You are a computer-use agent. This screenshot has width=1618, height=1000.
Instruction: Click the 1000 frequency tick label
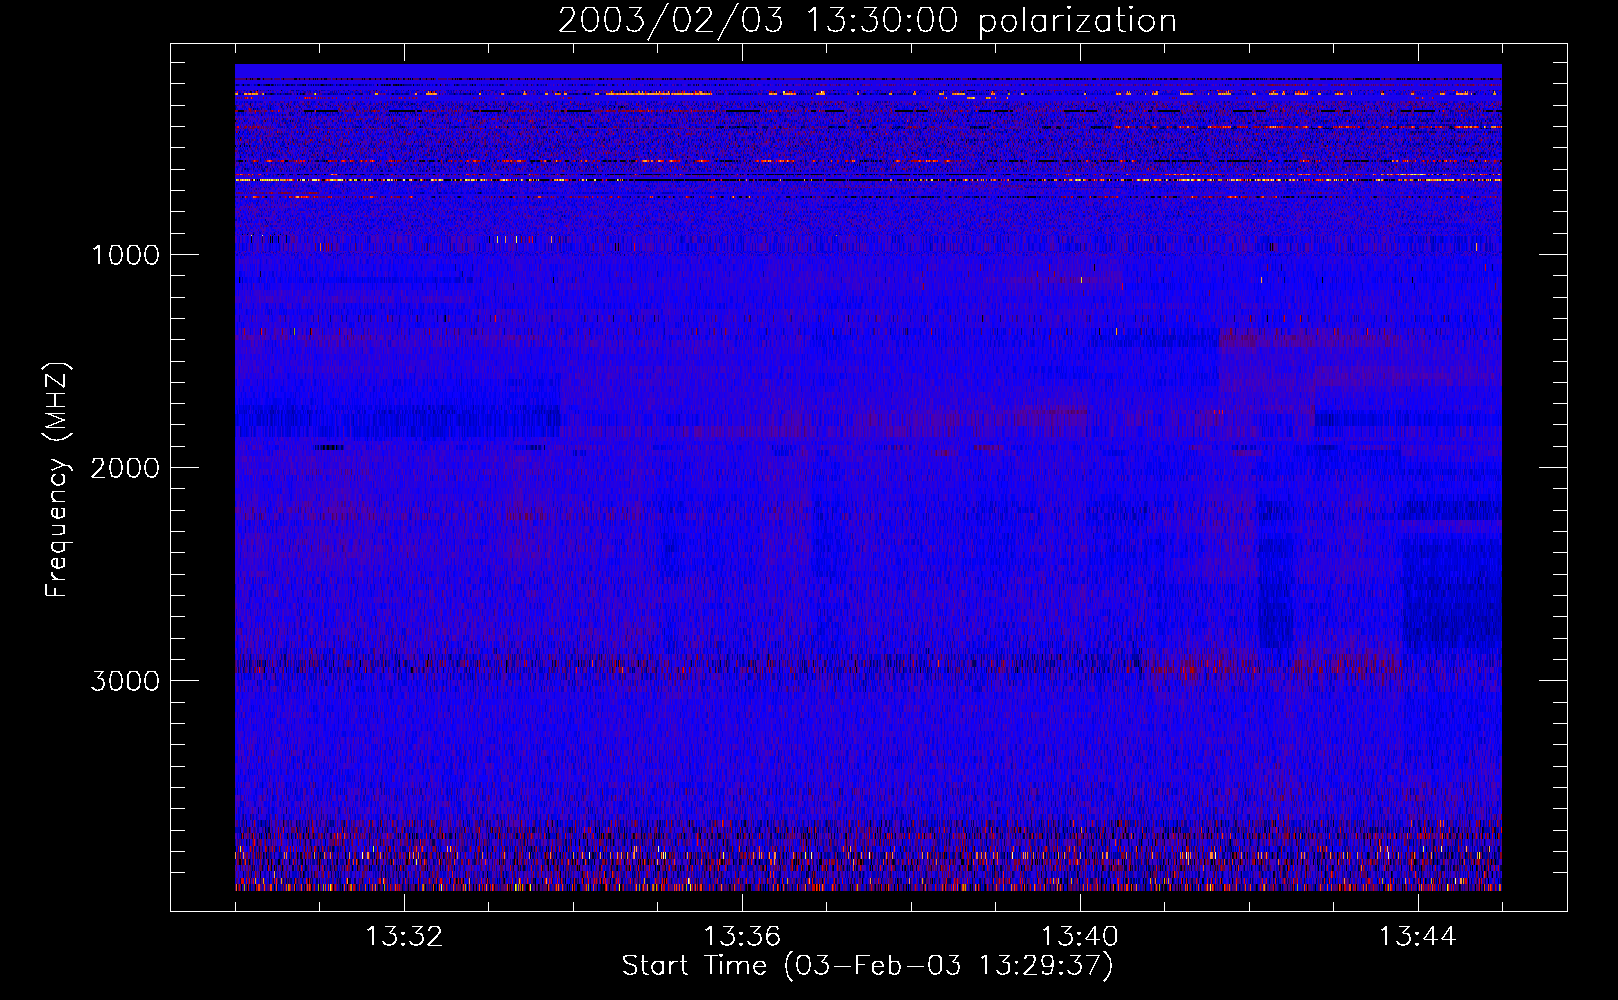[x=125, y=255]
